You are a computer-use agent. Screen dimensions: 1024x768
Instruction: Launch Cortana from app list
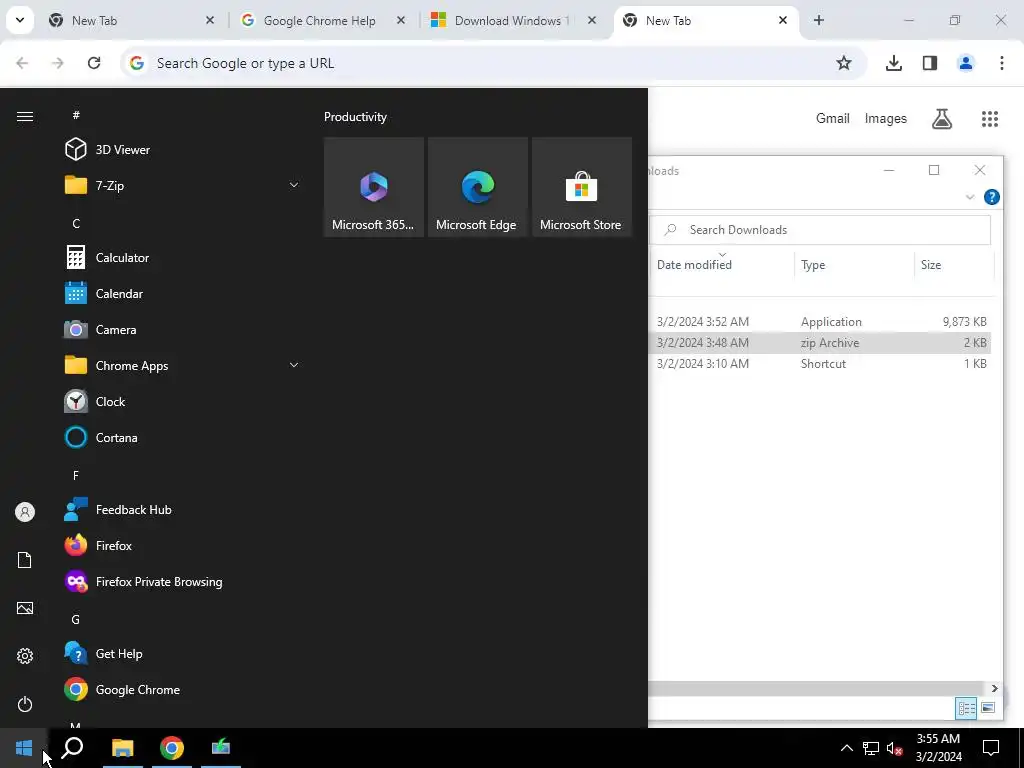(182, 437)
